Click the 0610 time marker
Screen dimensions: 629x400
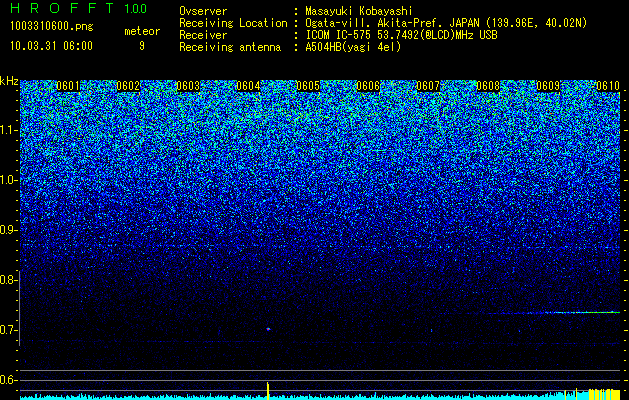coord(608,86)
